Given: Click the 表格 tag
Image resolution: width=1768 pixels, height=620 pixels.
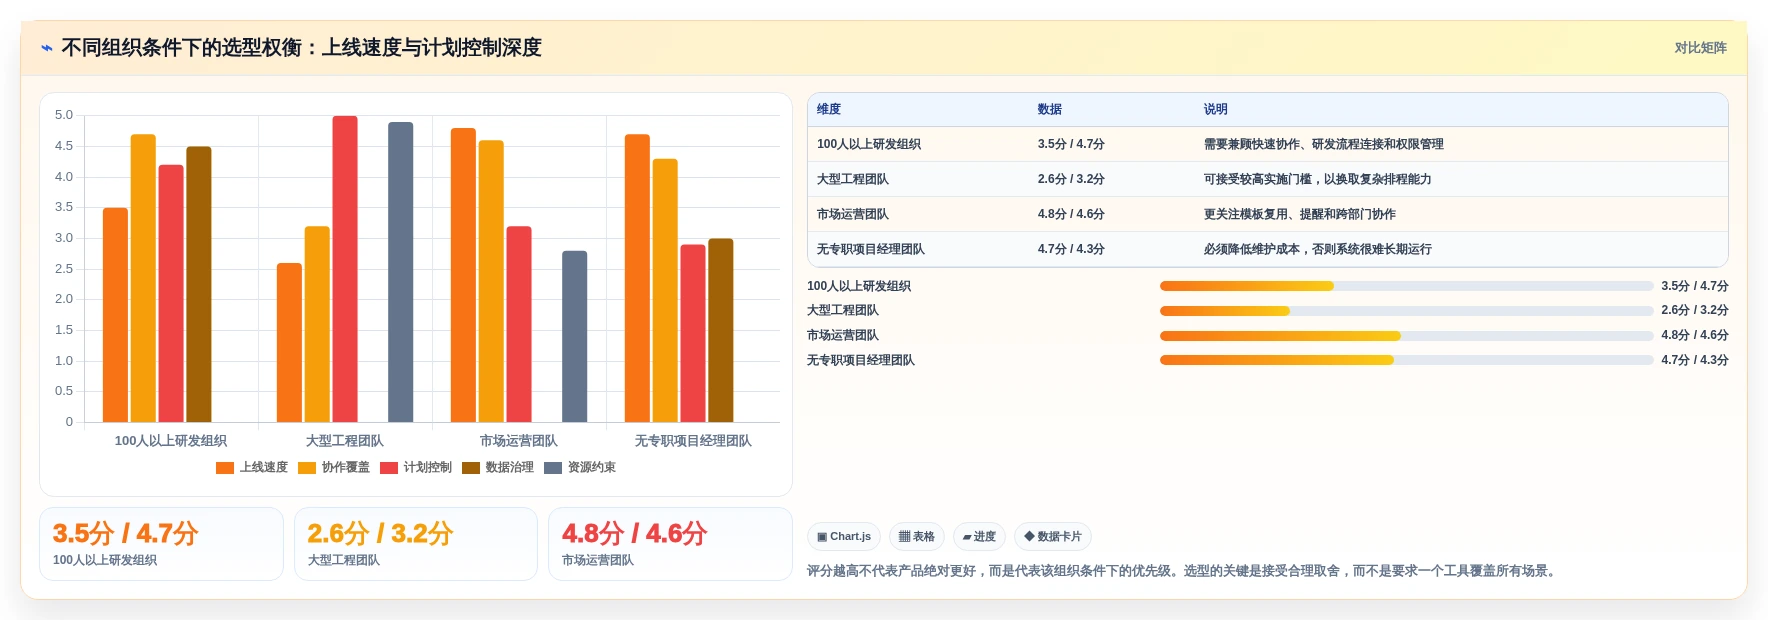Looking at the screenshot, I should click(x=917, y=537).
